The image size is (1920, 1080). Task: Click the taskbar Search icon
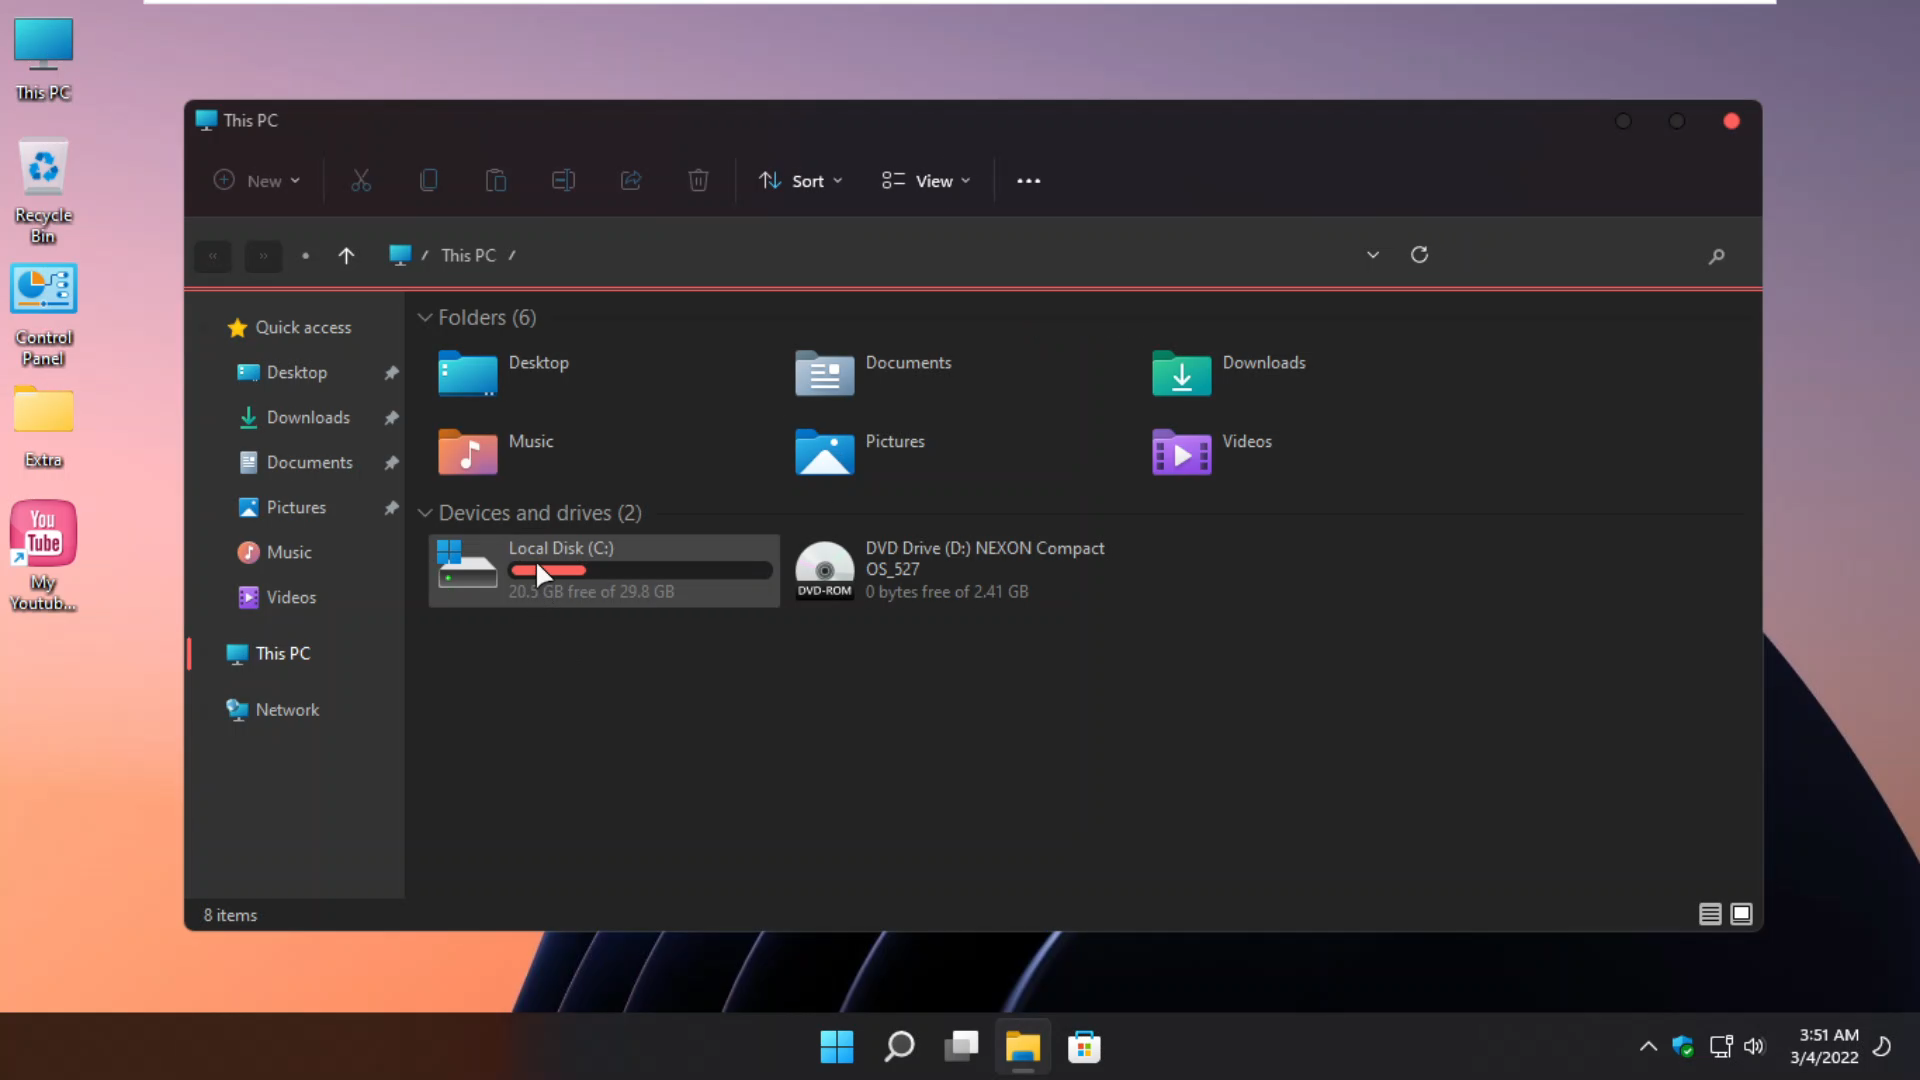899,1047
